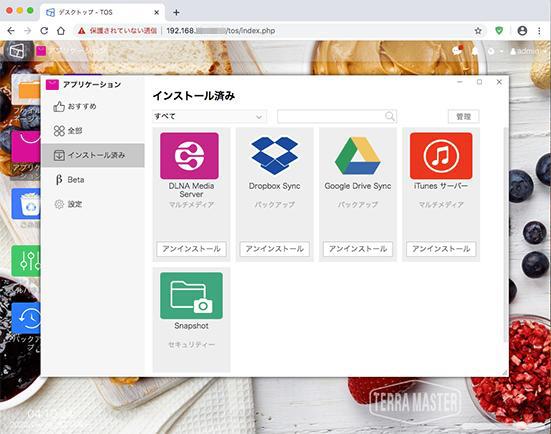
Task: Open a new browser tab
Action: (x=176, y=13)
